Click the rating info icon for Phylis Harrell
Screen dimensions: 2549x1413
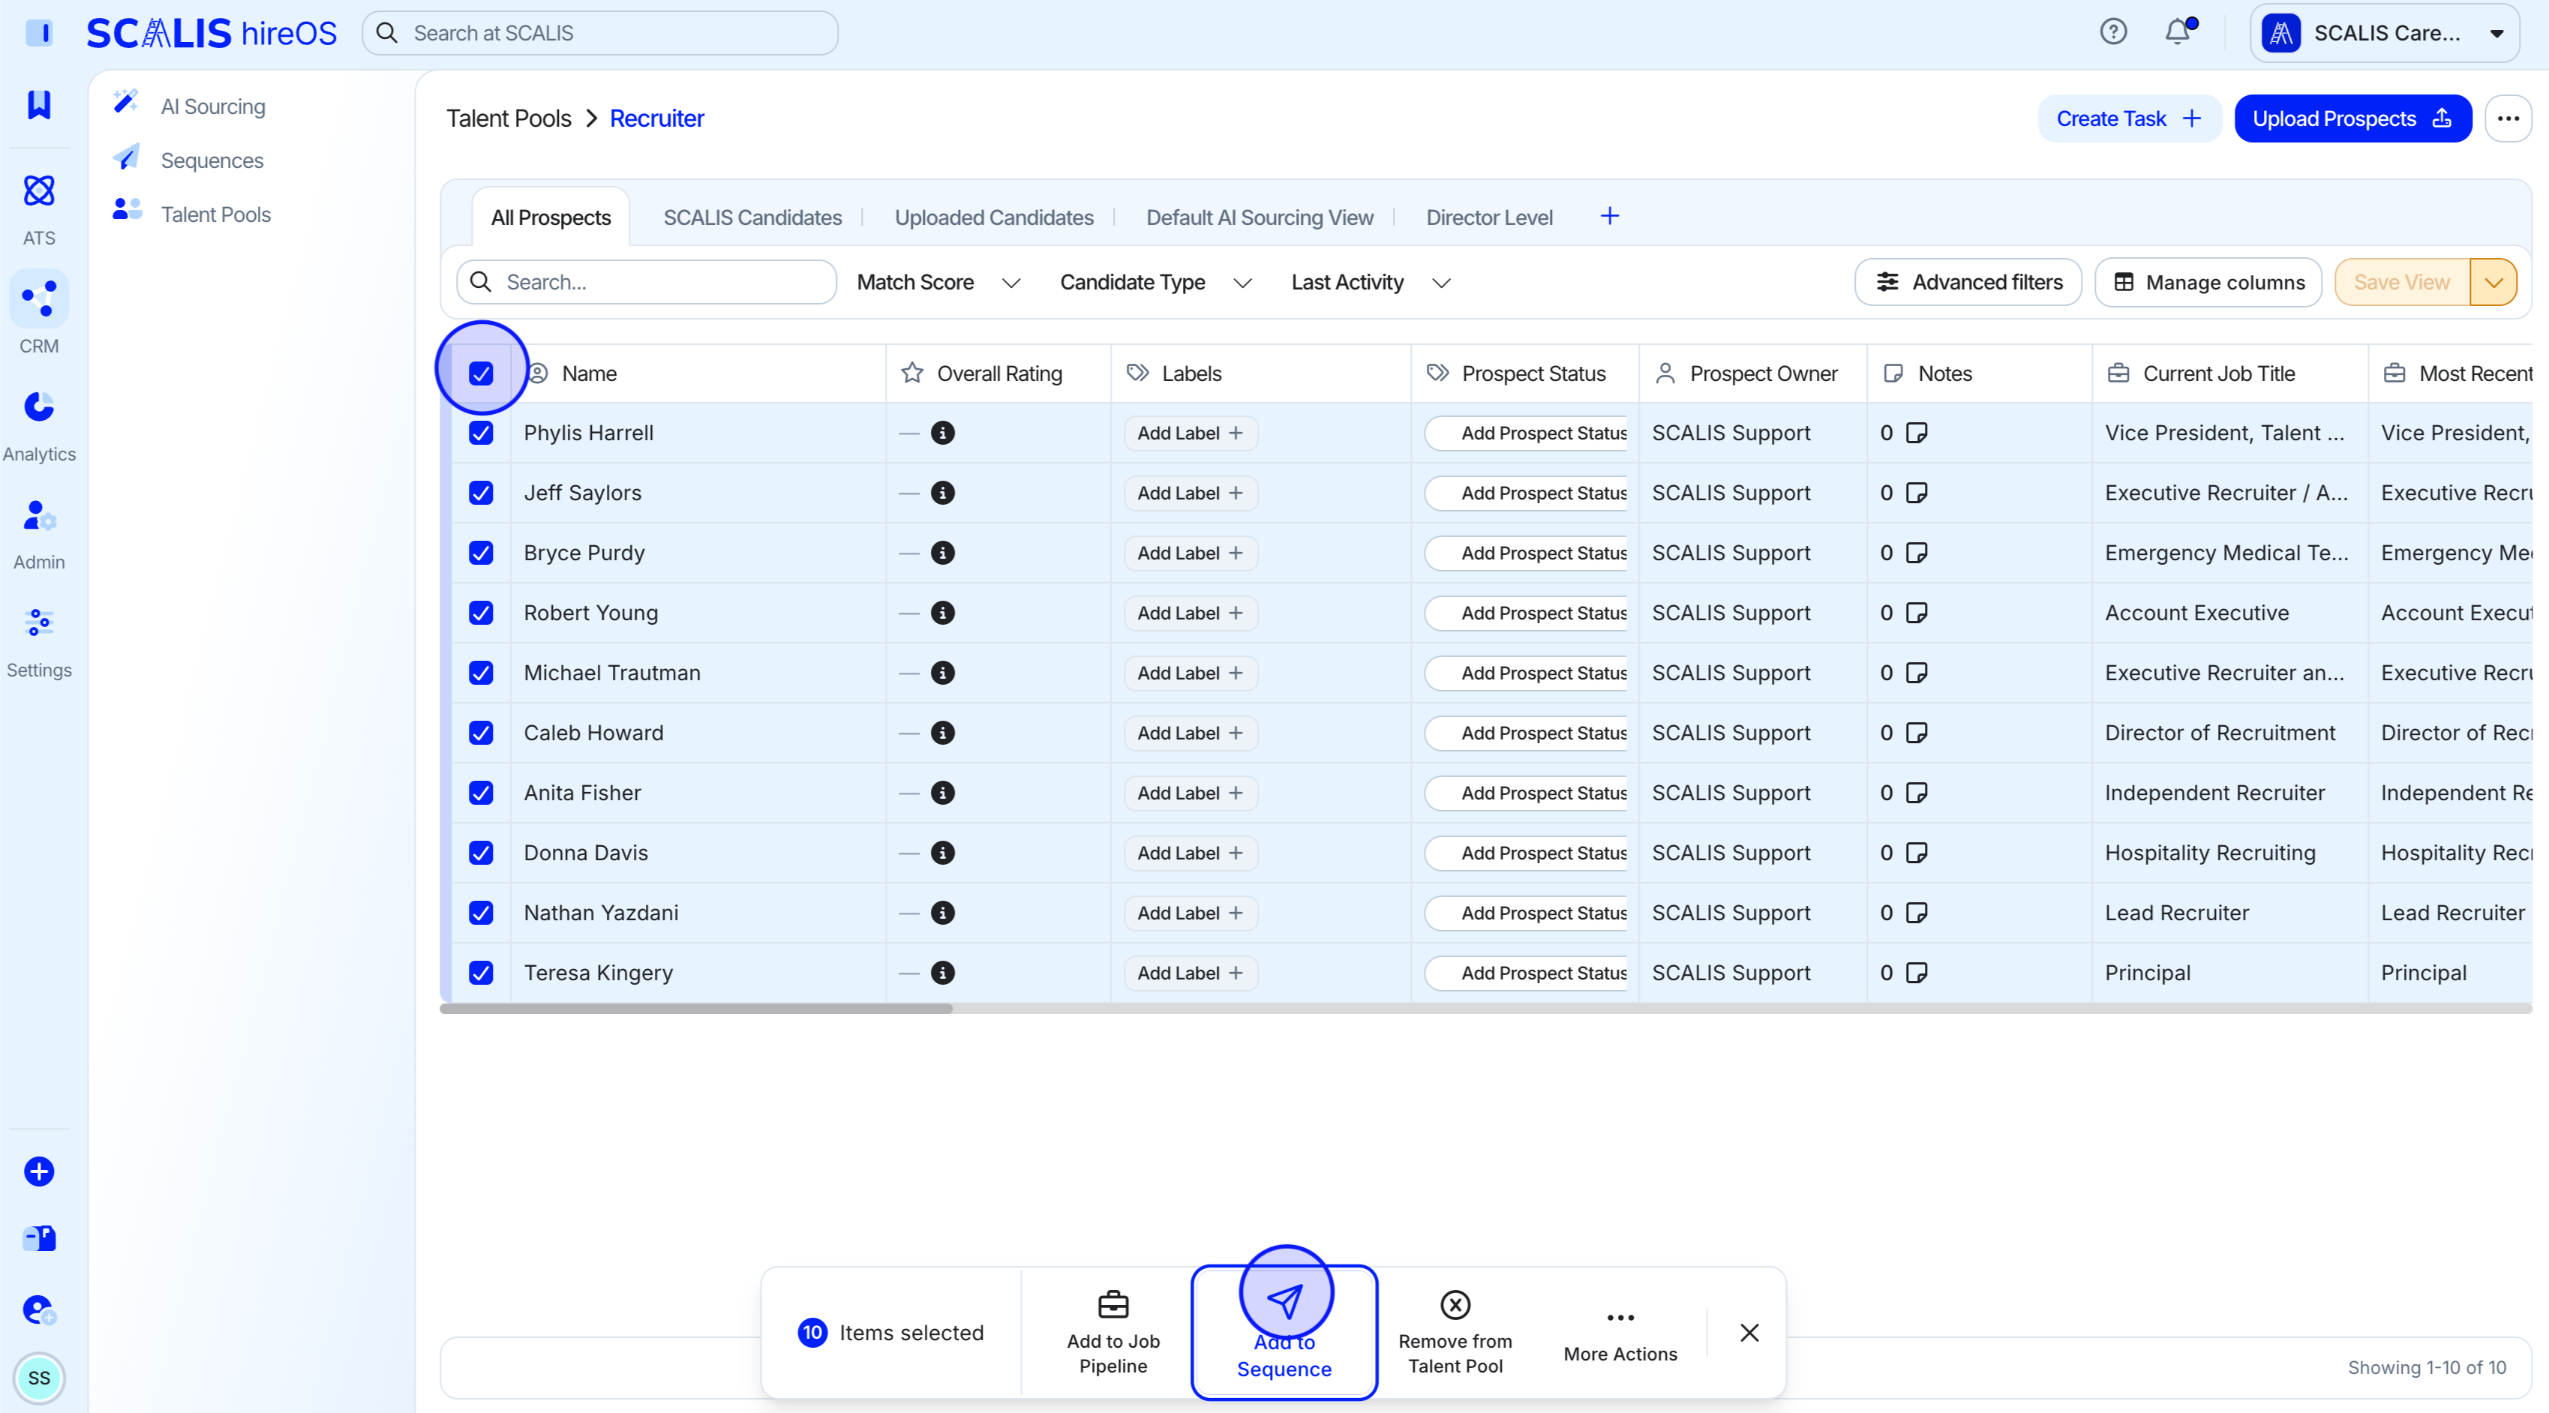[x=943, y=433]
